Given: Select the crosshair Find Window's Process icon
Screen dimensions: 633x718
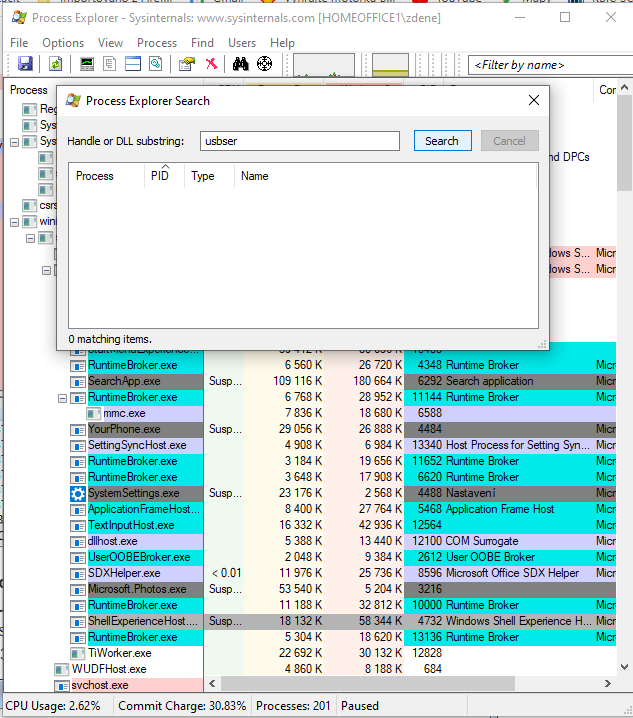Looking at the screenshot, I should (265, 64).
